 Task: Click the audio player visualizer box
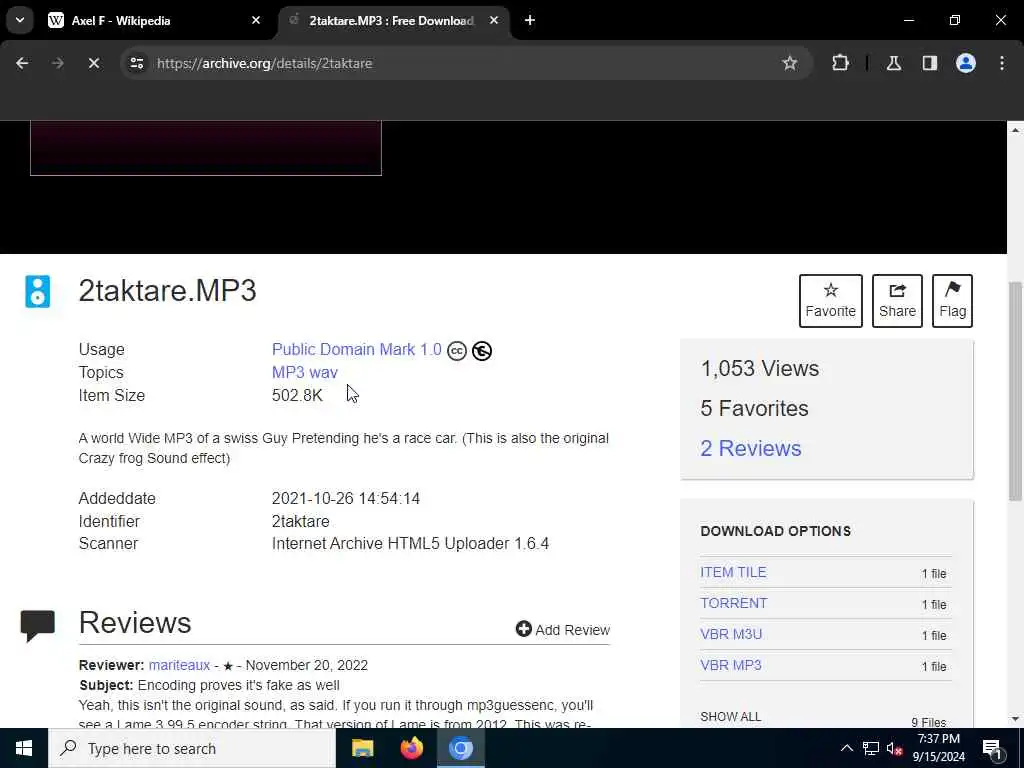206,148
